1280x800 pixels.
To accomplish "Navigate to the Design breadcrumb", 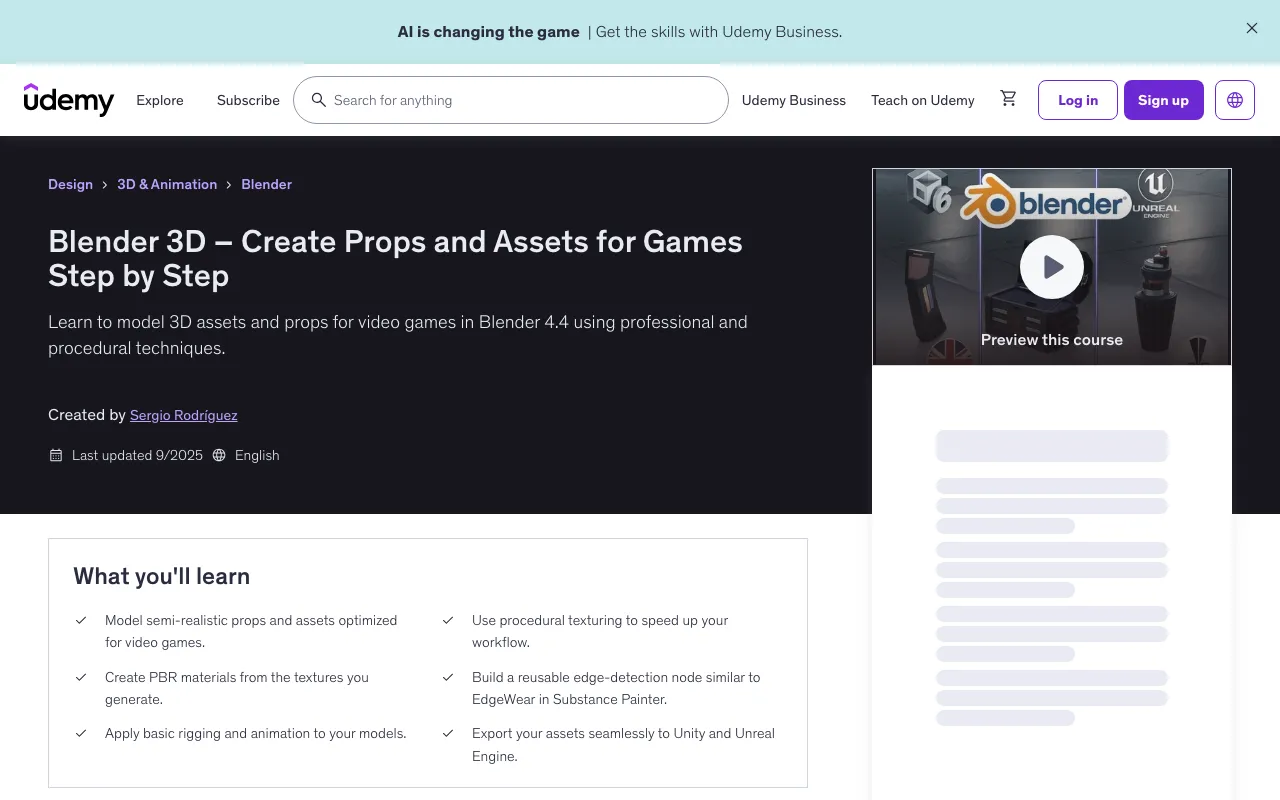I will coord(70,184).
